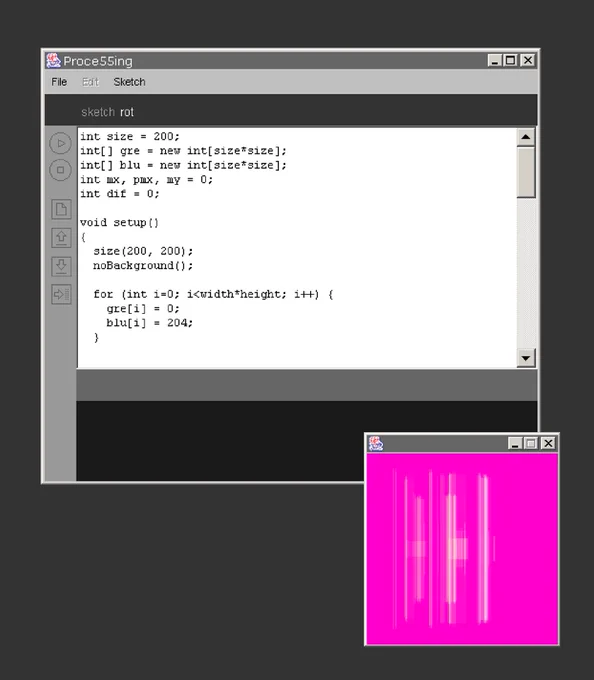Minimize the sketch output window
The image size is (594, 680).
[515, 443]
